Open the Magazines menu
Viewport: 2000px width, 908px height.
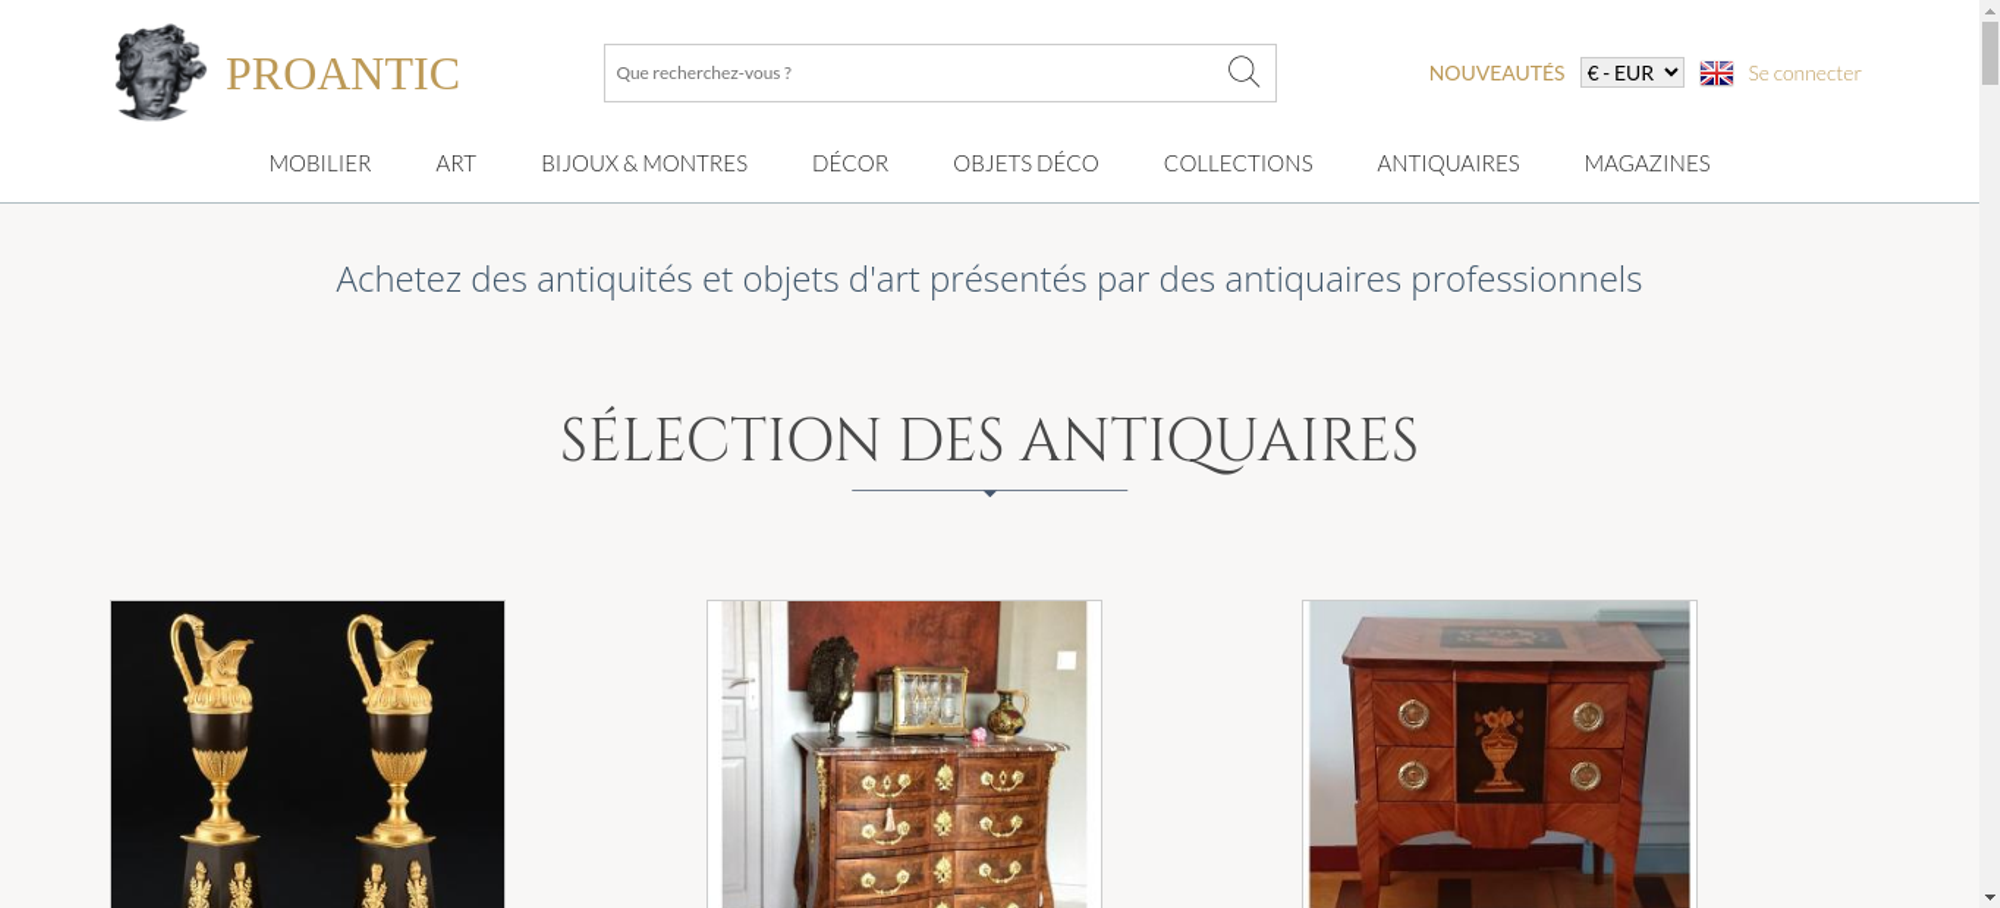[x=1647, y=163]
